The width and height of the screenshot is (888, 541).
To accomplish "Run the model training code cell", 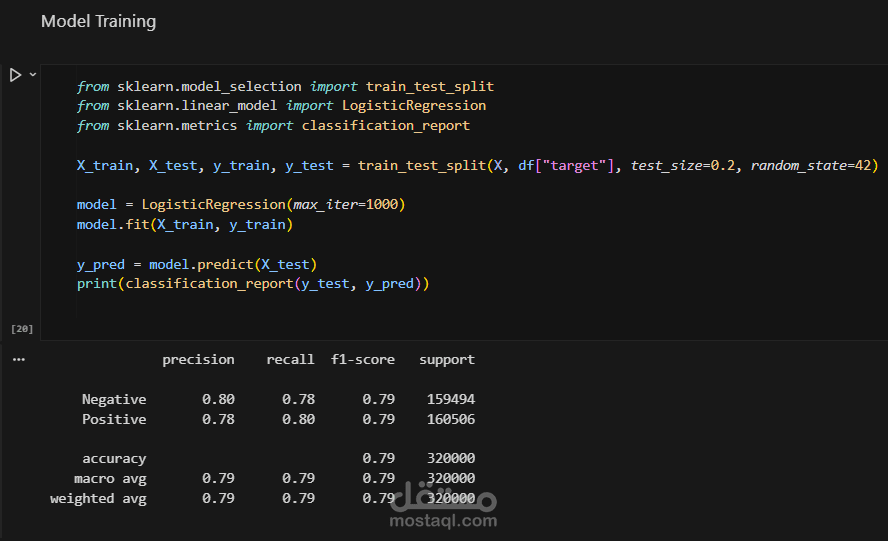I will [x=15, y=75].
